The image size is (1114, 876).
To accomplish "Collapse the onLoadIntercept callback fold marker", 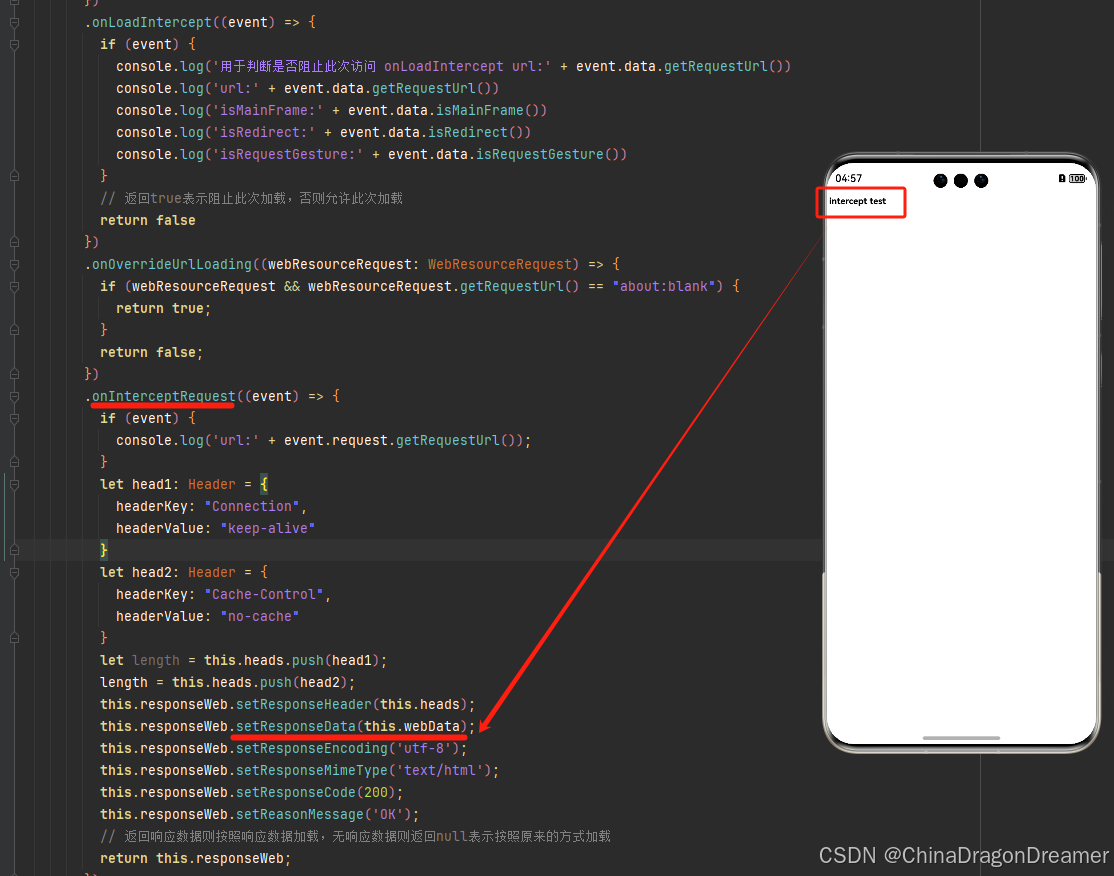I will tap(14, 22).
